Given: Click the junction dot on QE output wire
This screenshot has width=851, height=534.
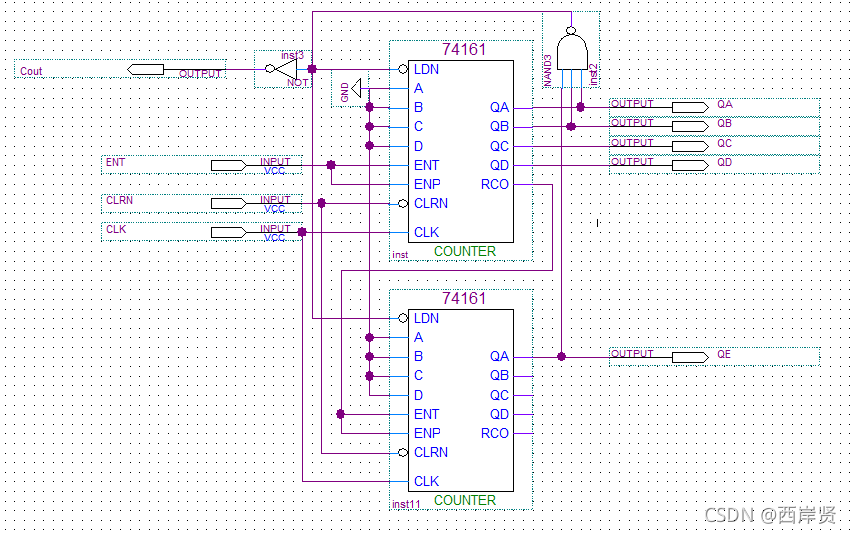Looking at the screenshot, I should tap(562, 357).
